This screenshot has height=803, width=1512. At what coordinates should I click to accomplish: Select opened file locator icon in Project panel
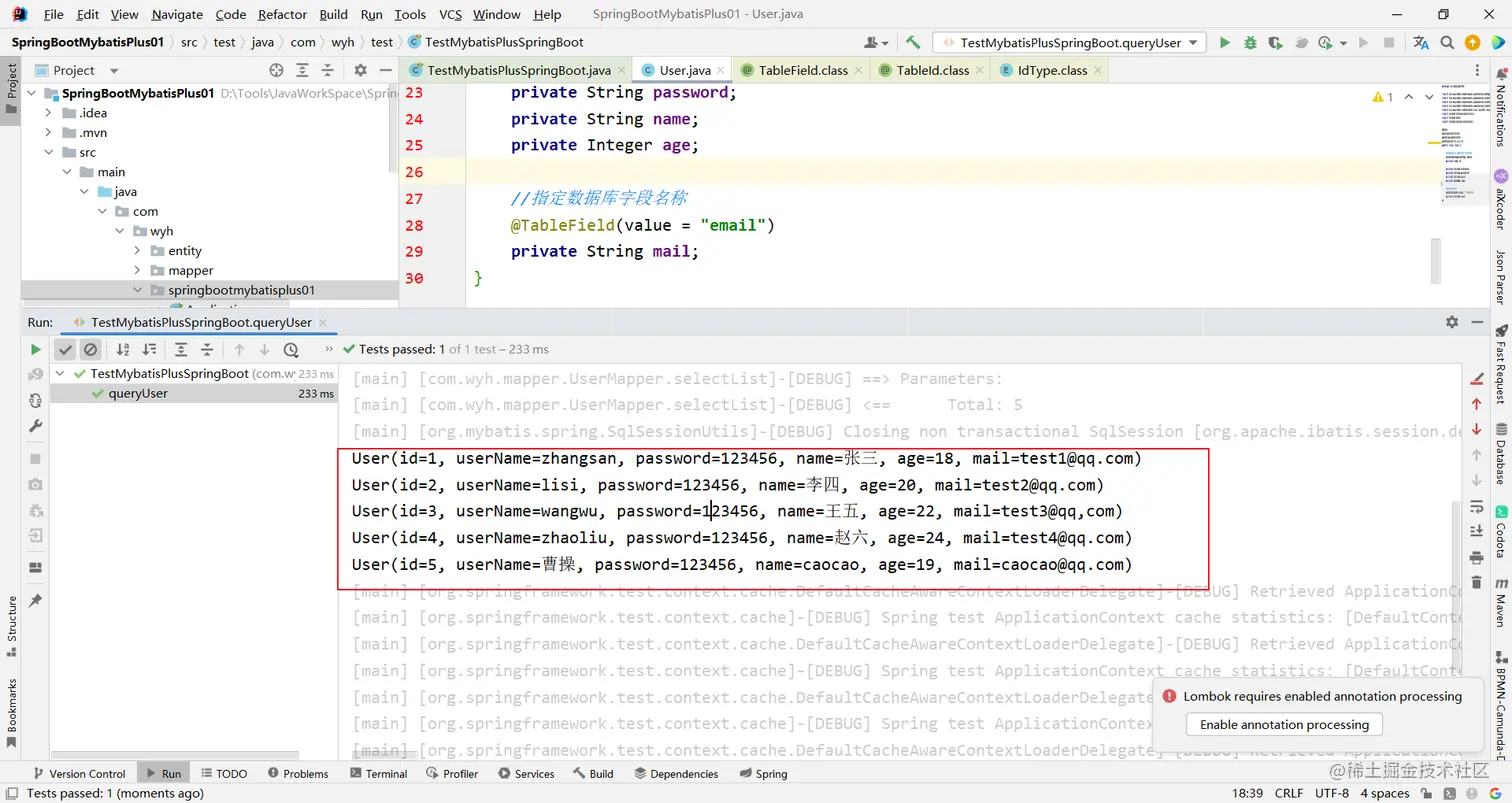coord(277,70)
